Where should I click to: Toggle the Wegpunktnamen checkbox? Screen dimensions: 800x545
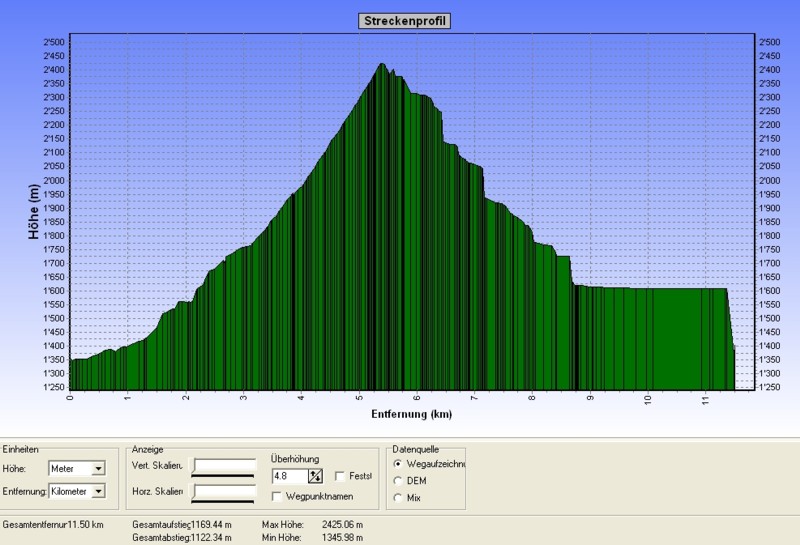tap(277, 495)
